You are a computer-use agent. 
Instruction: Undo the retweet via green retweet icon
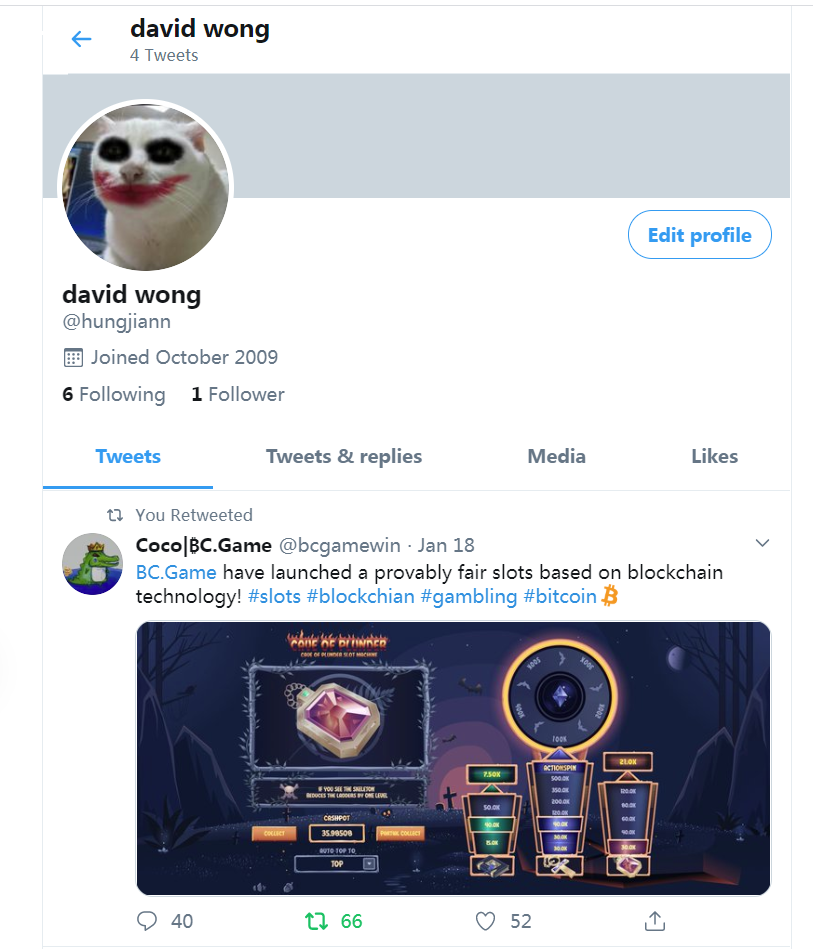pos(316,921)
